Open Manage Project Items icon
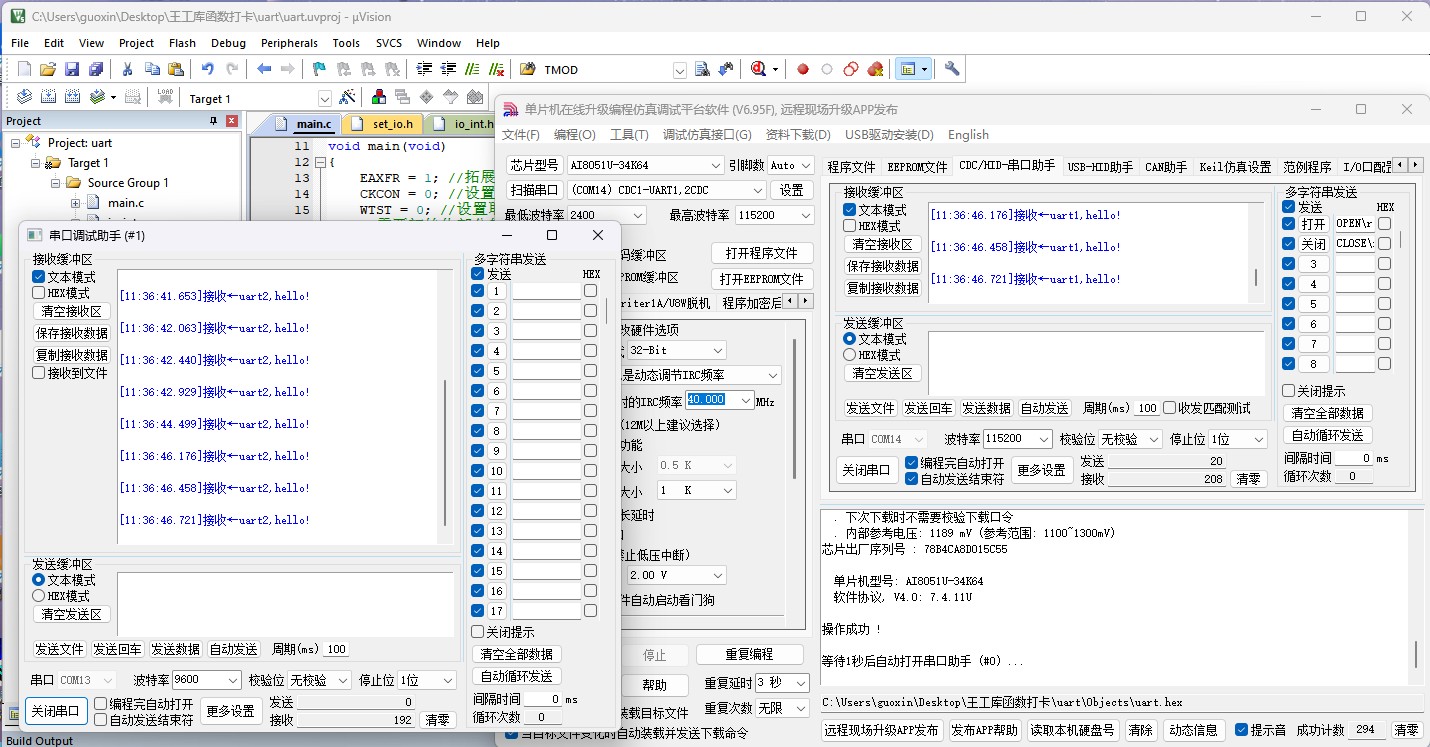The width and height of the screenshot is (1430, 747). (x=379, y=97)
